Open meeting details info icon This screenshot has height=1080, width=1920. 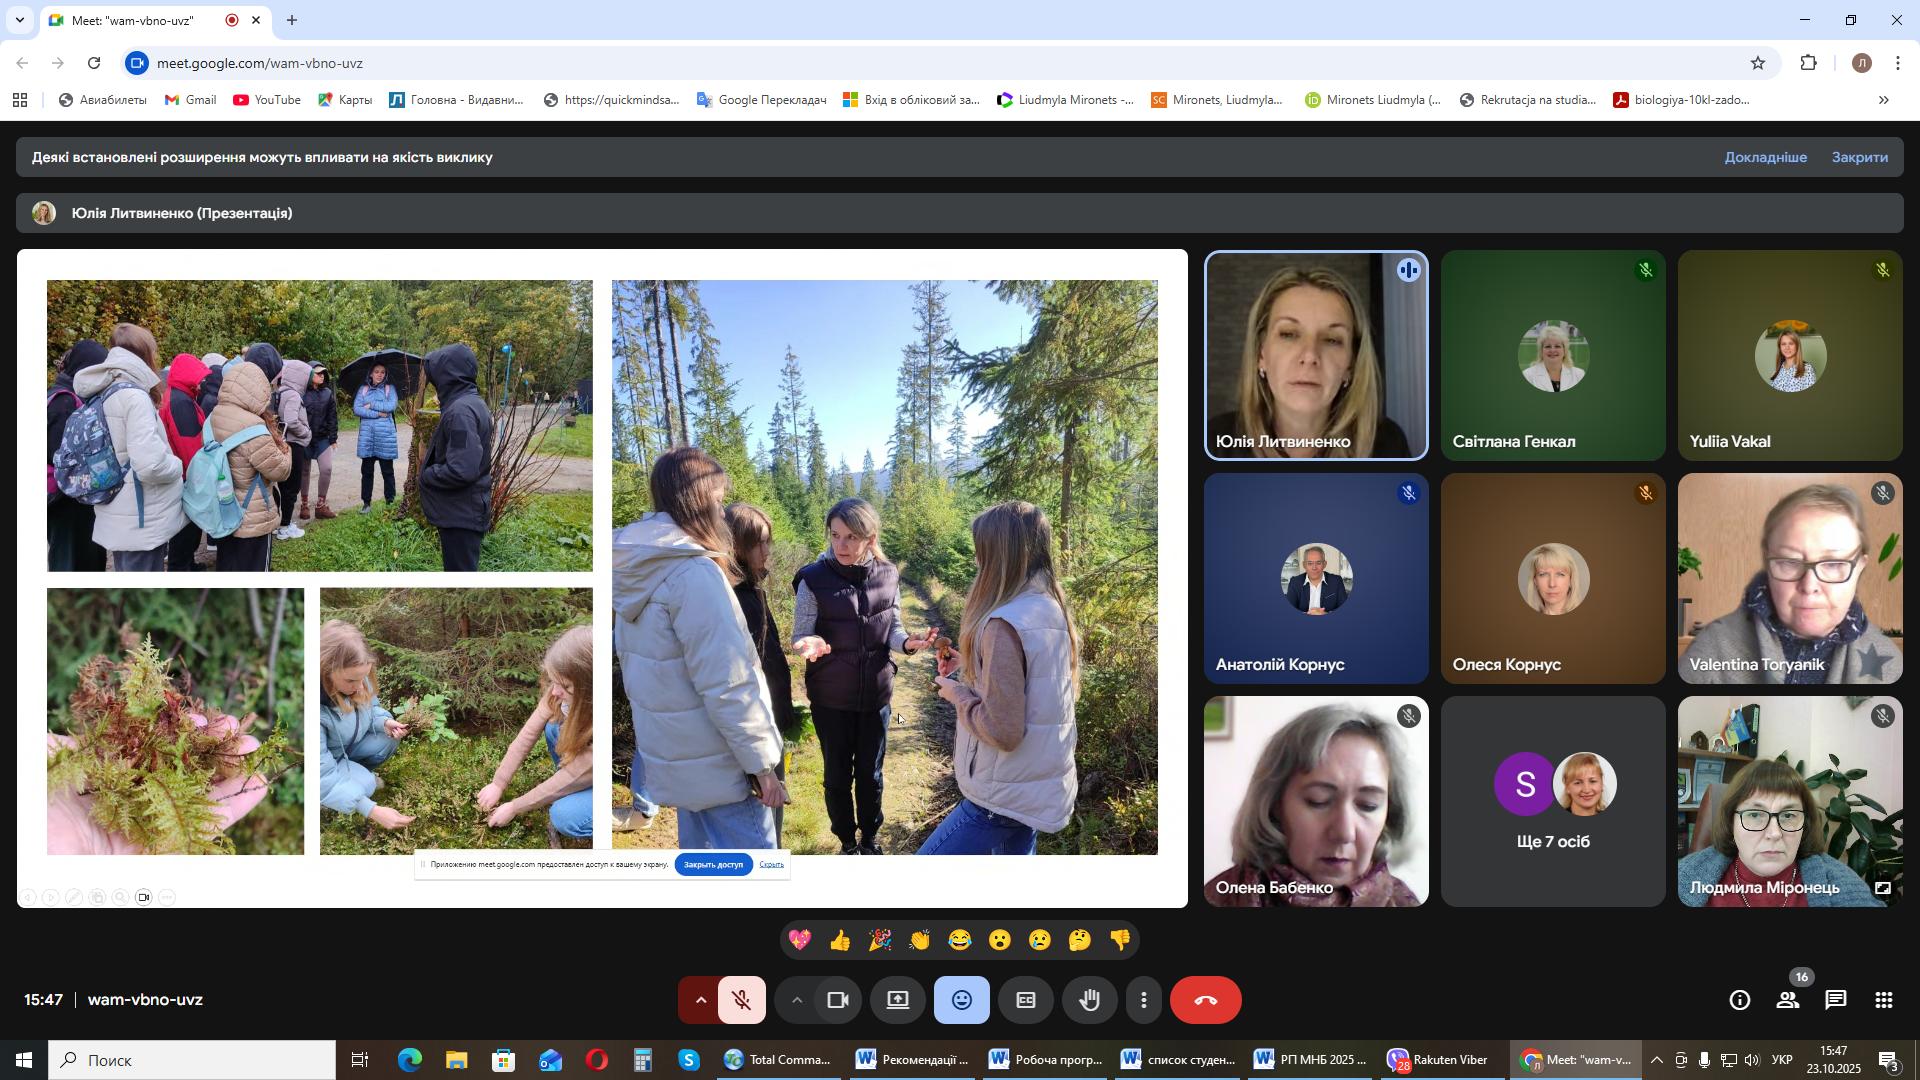pyautogui.click(x=1739, y=1001)
